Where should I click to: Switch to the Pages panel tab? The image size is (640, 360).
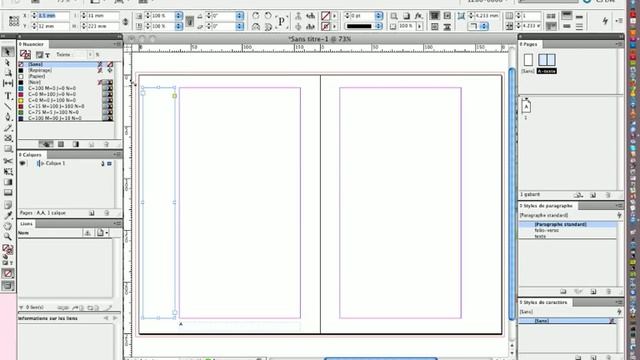click(529, 44)
